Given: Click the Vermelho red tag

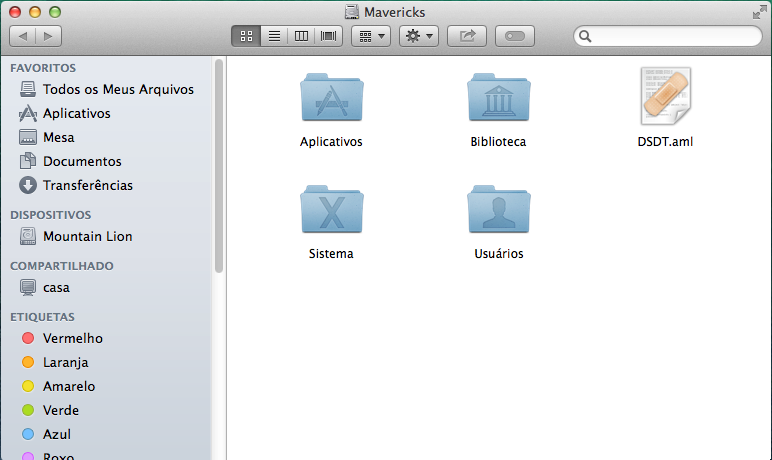Looking at the screenshot, I should pyautogui.click(x=72, y=338).
